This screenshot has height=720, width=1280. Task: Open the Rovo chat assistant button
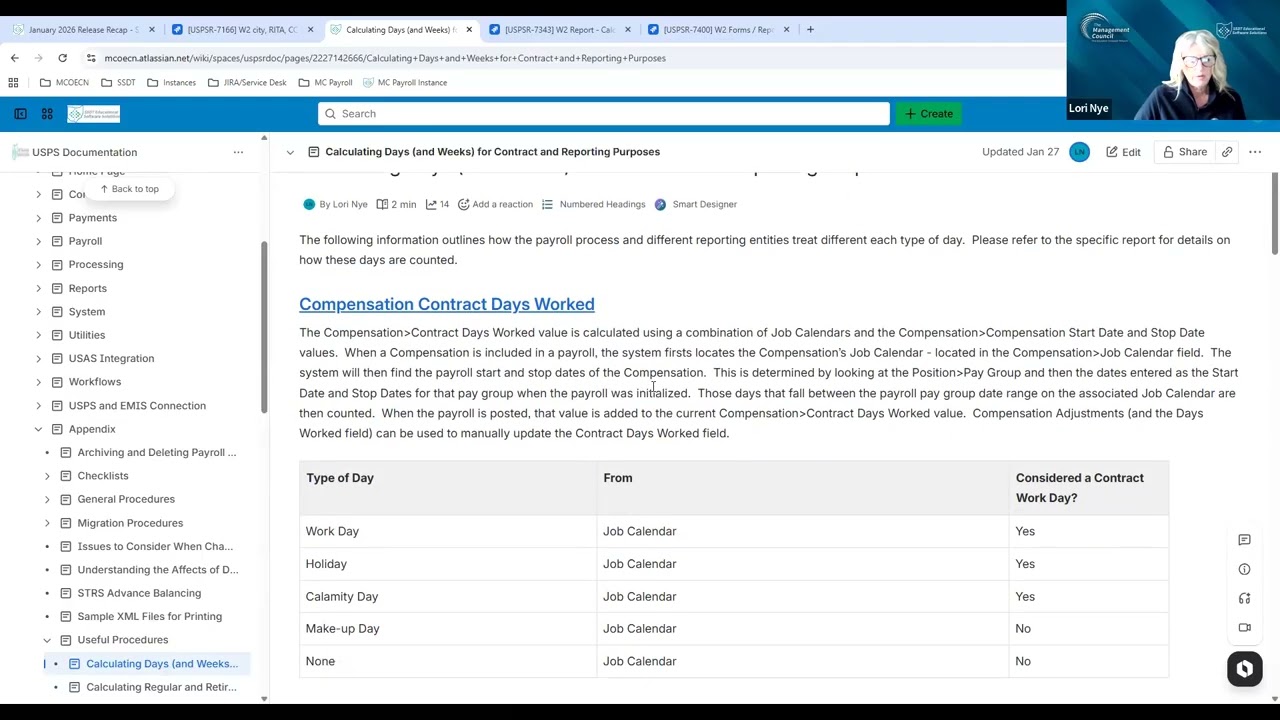(x=1245, y=669)
